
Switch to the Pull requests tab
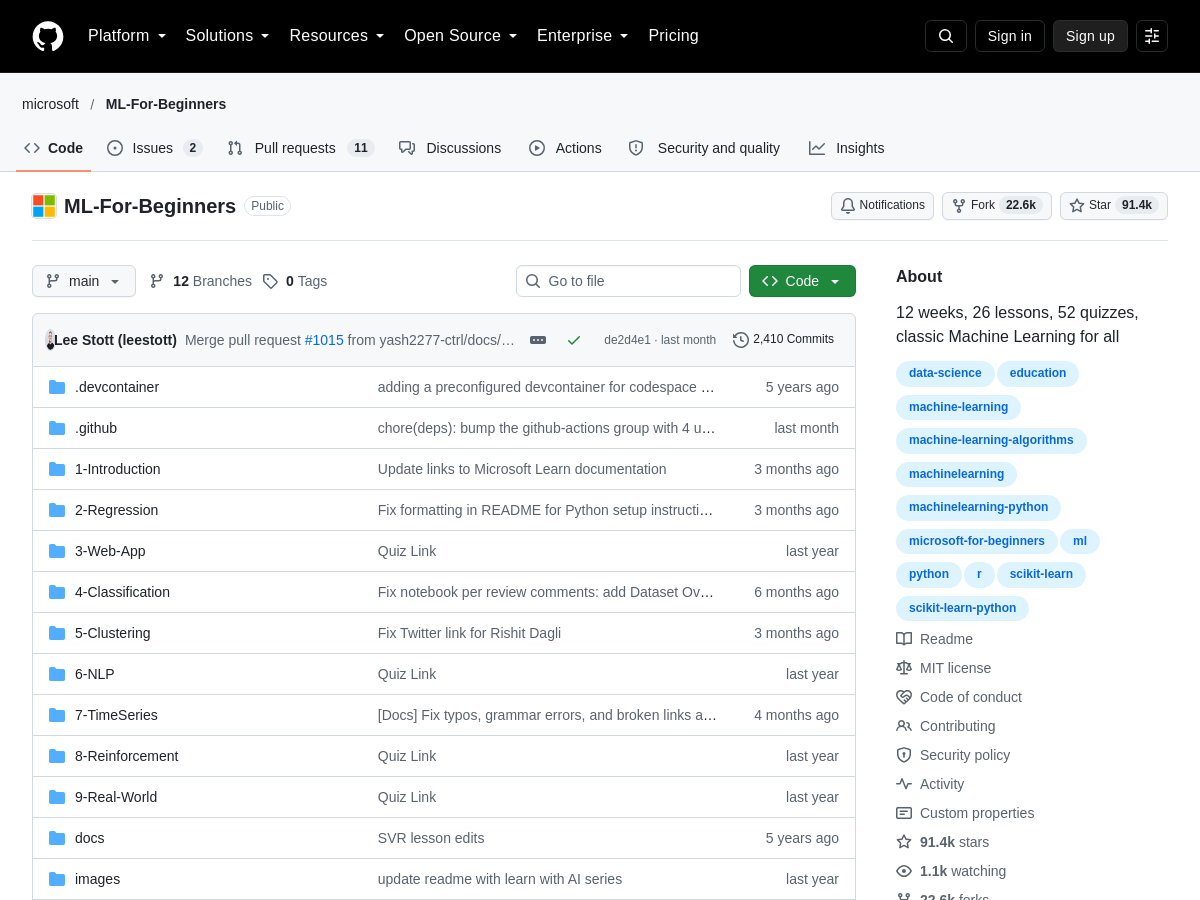(x=301, y=148)
